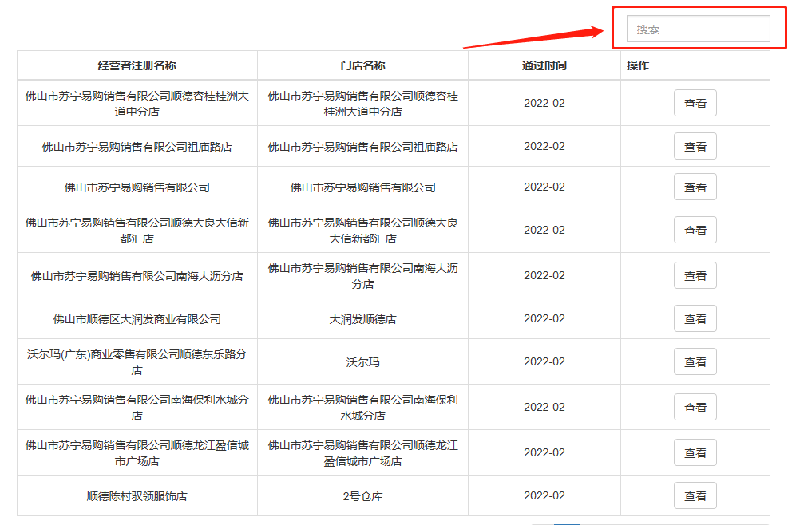Screen dimensions: 800x525
Task: Select 2022-02 date in 大润发顺德店 row
Action: pos(544,318)
